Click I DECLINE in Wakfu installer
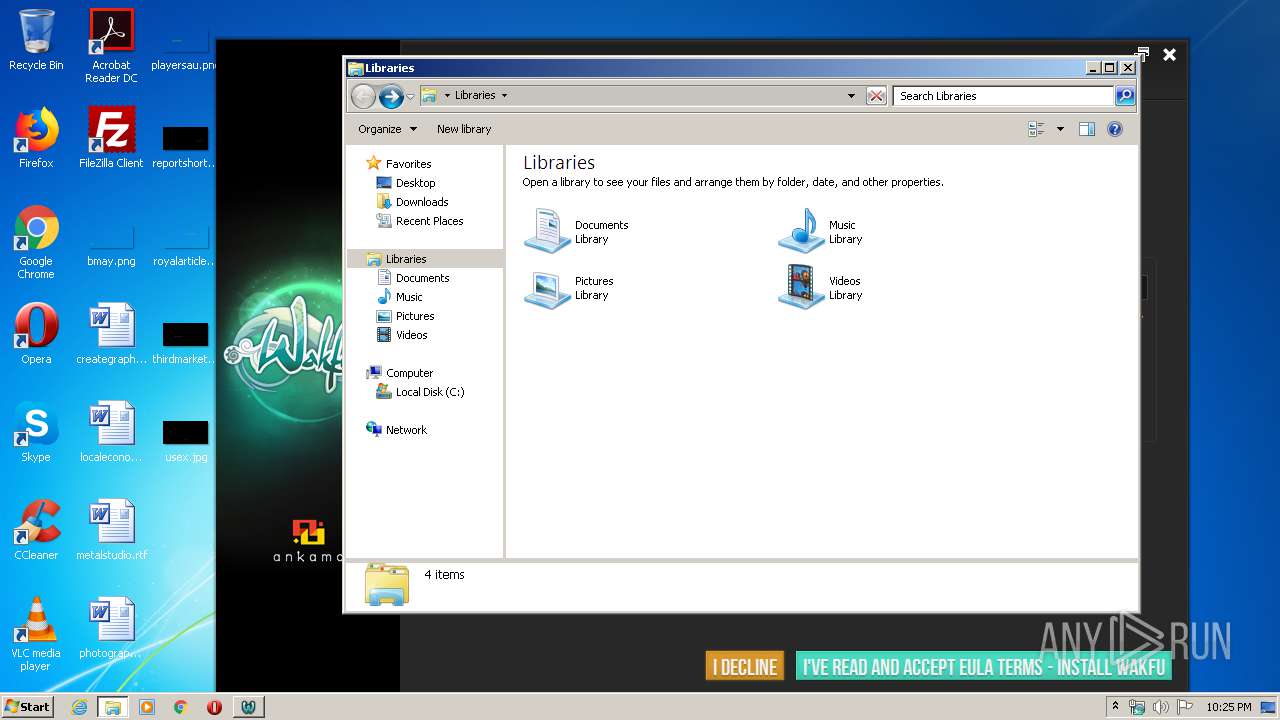This screenshot has width=1280, height=720. (745, 667)
